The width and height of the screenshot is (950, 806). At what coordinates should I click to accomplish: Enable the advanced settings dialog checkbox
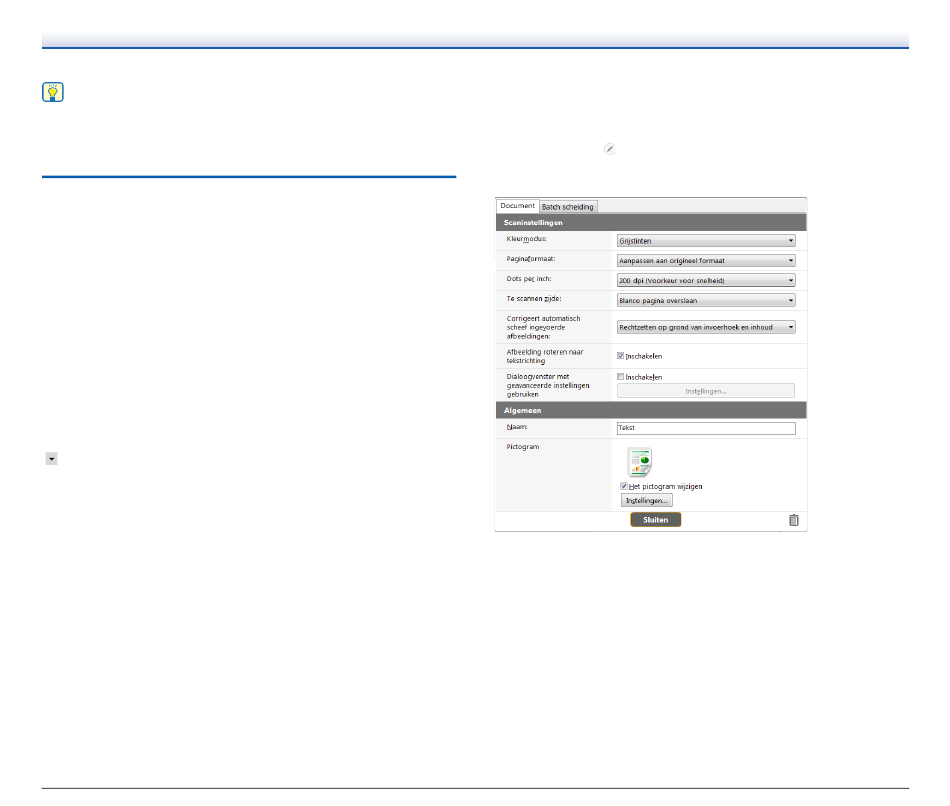click(621, 377)
